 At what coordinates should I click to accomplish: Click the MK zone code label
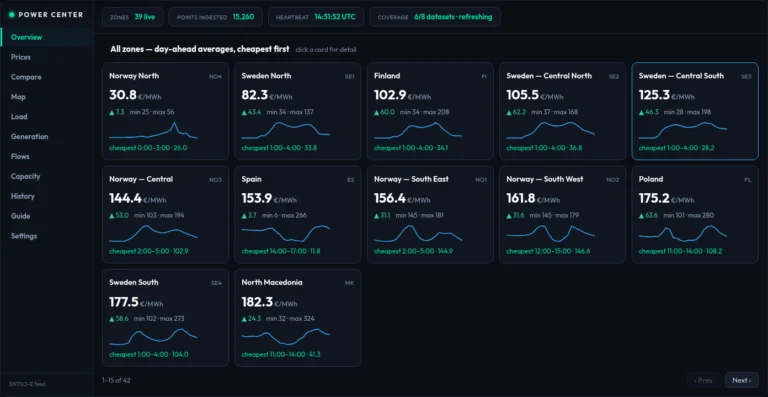point(350,283)
